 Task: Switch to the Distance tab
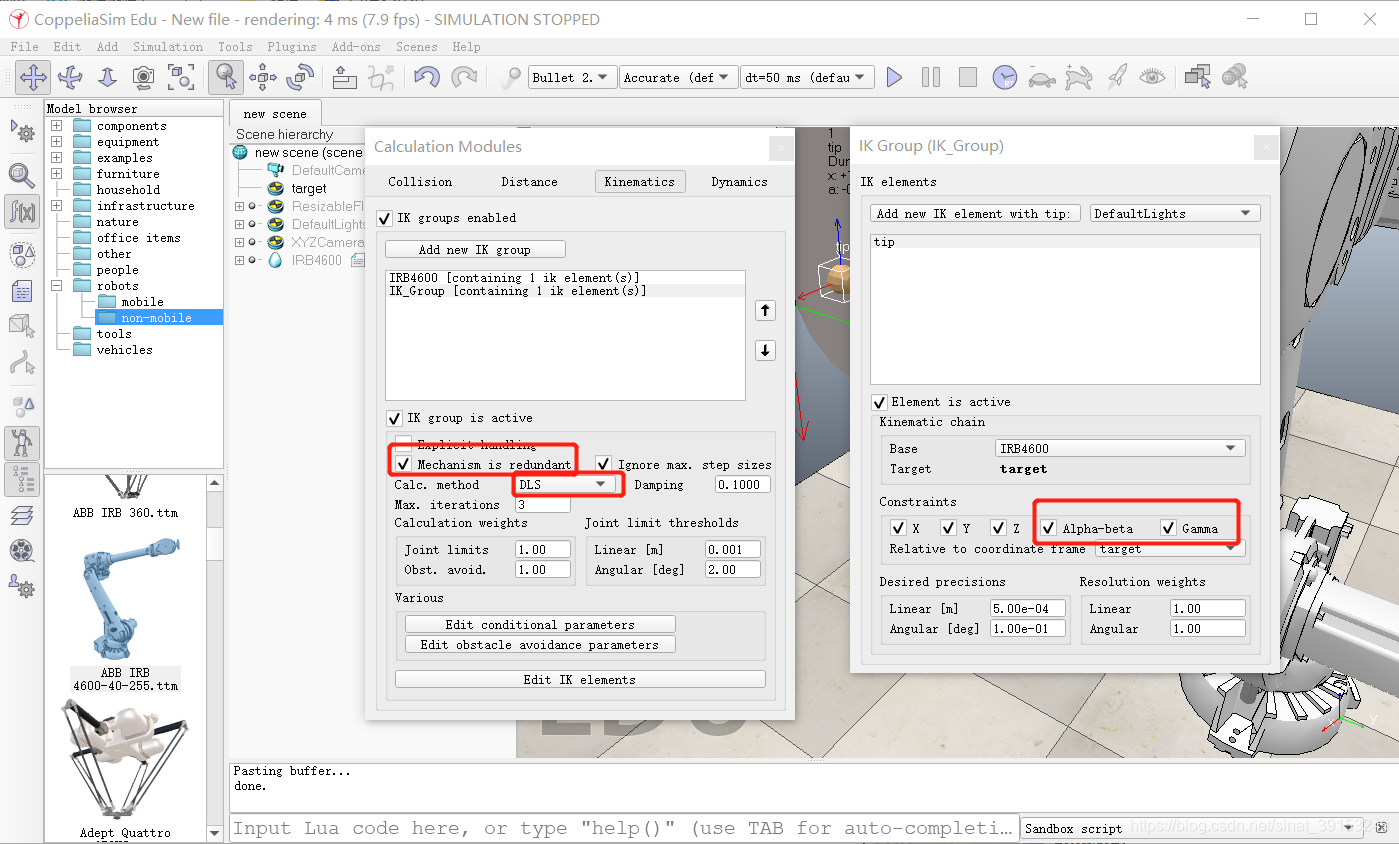[x=529, y=182]
